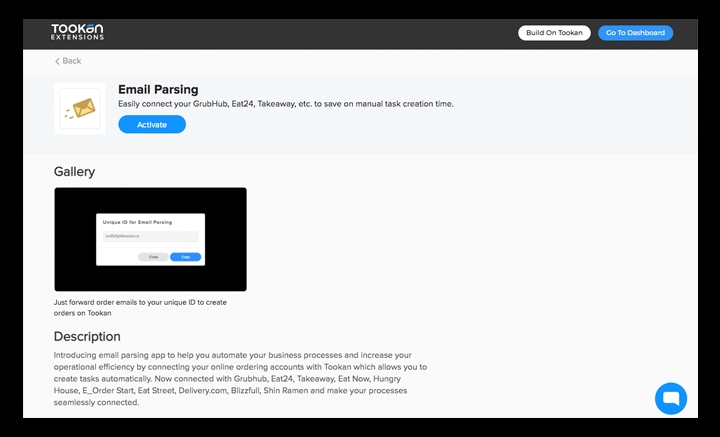
Task: Click the back chevron arrow
Action: (x=57, y=61)
